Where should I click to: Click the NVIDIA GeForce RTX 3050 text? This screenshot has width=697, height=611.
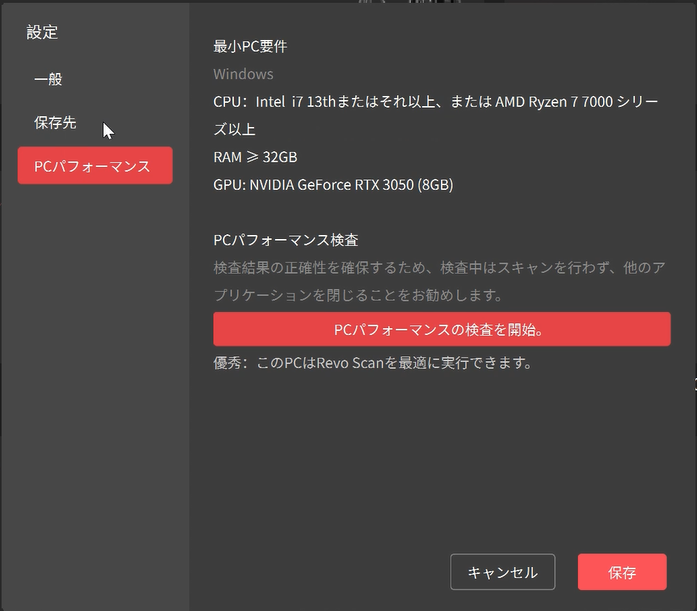click(332, 185)
